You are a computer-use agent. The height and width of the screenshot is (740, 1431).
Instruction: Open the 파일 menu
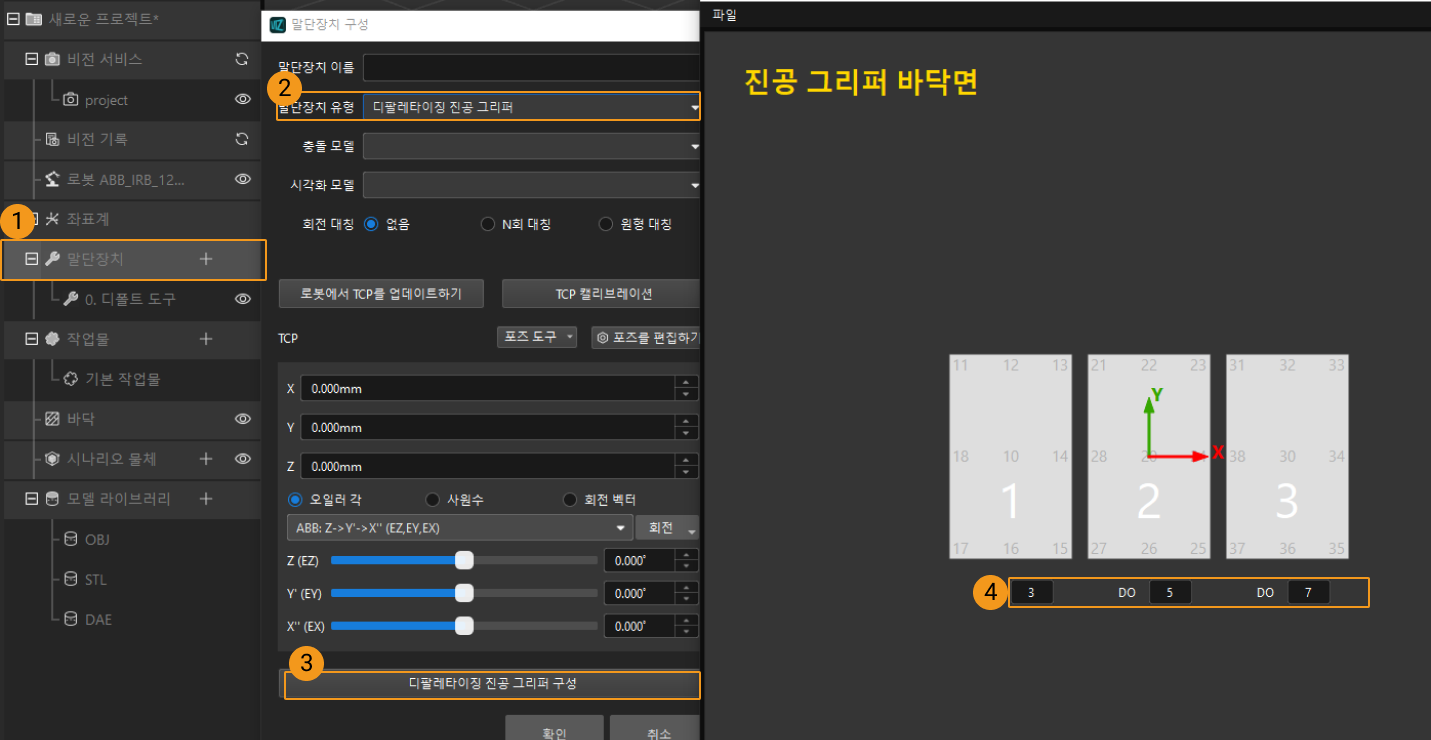pos(723,14)
